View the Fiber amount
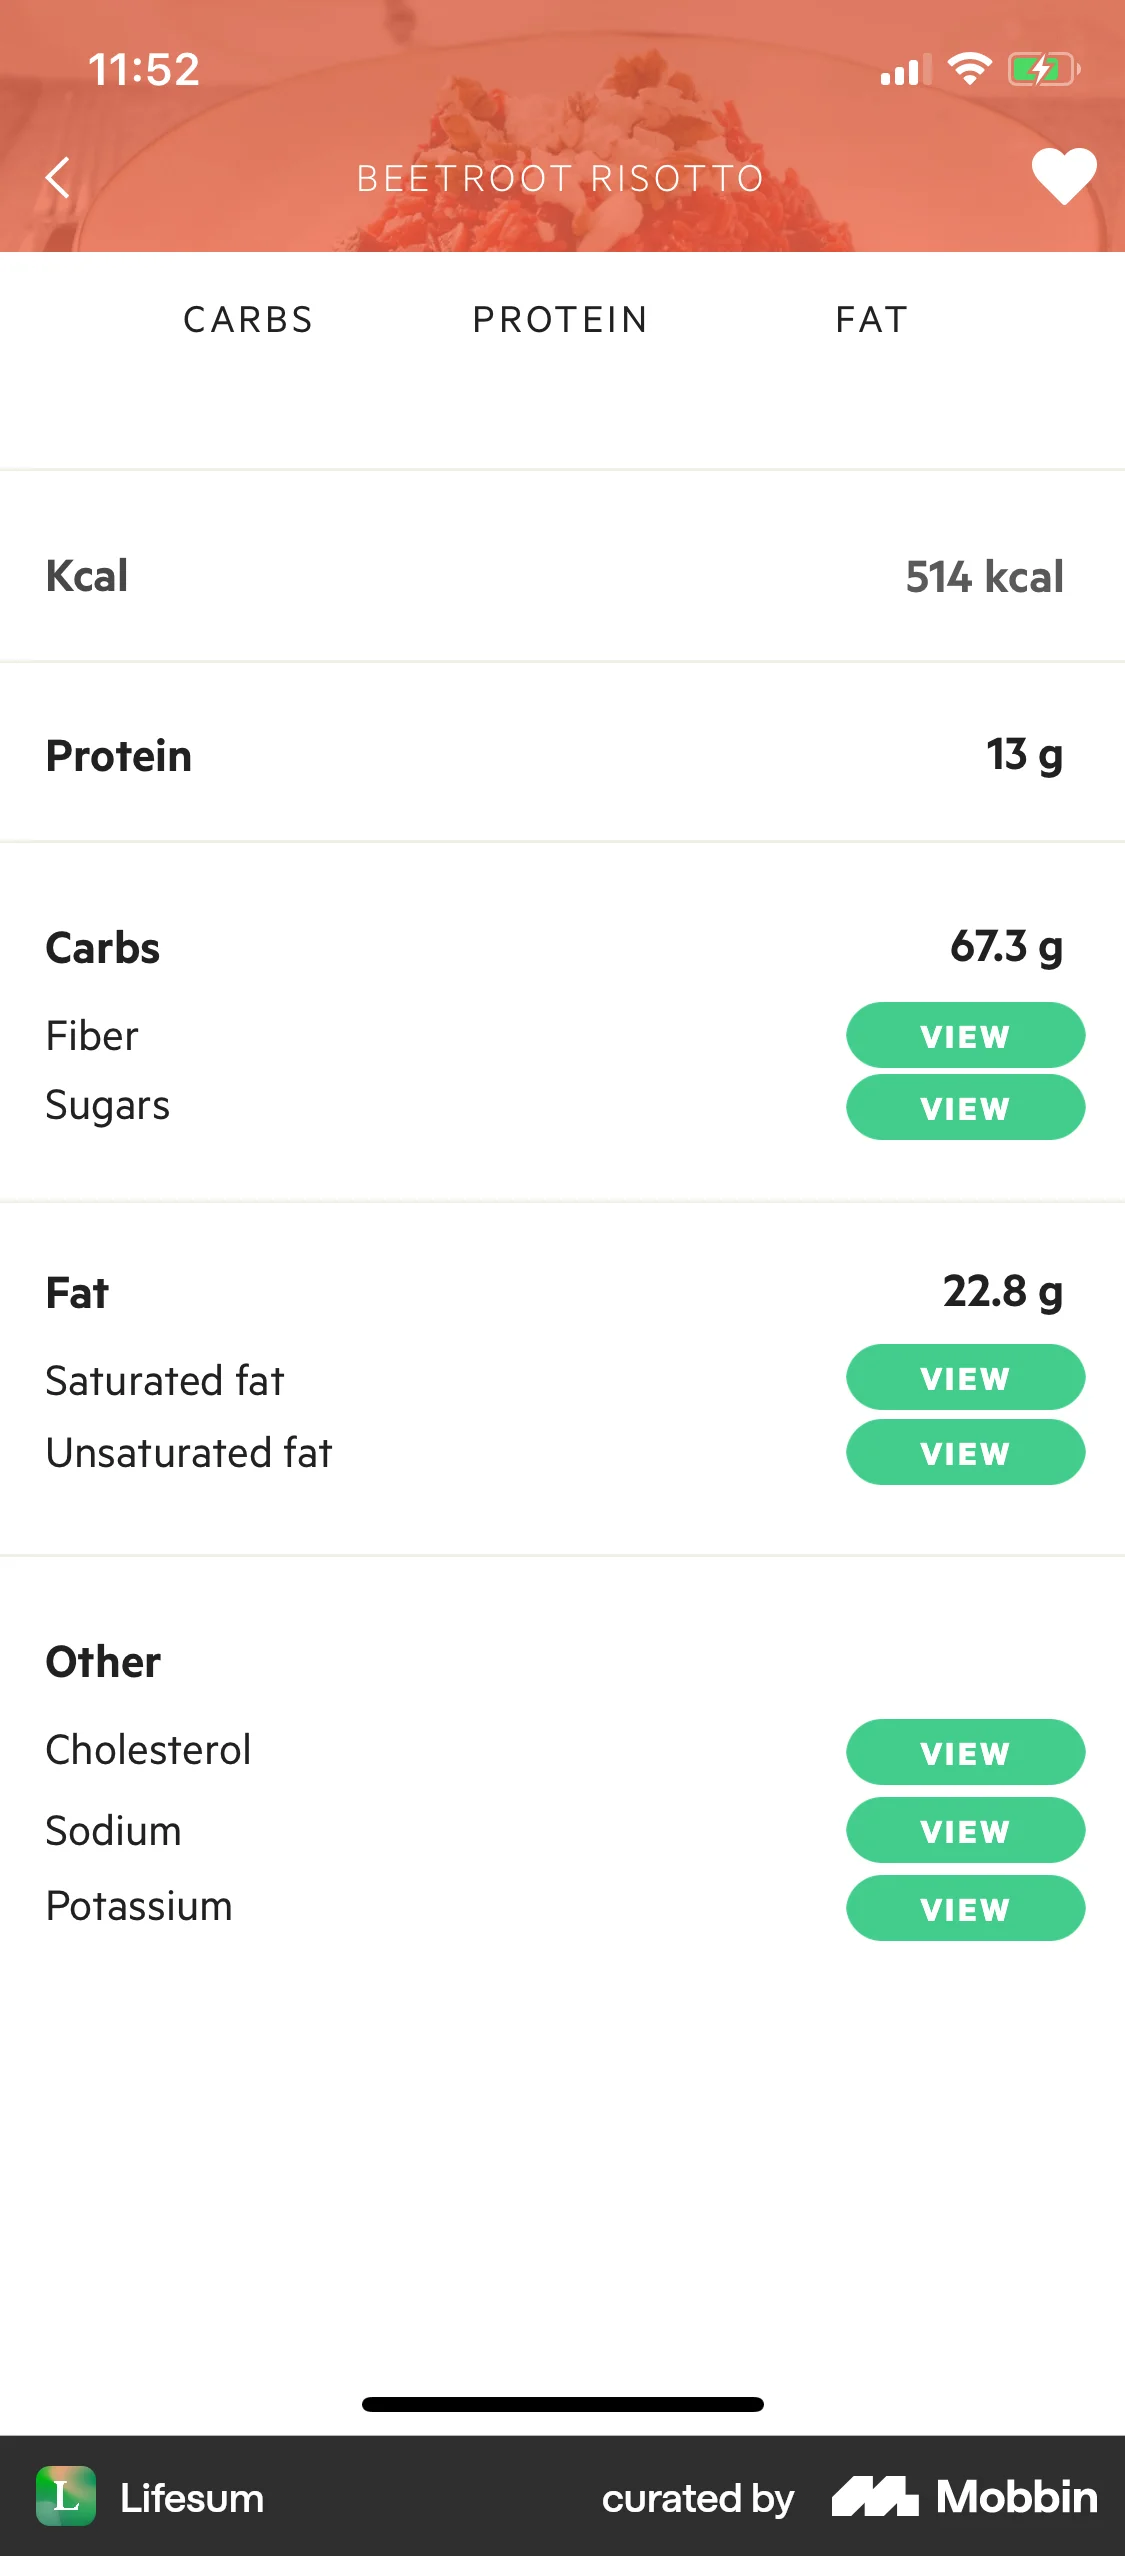The width and height of the screenshot is (1125, 2556). tap(965, 1036)
